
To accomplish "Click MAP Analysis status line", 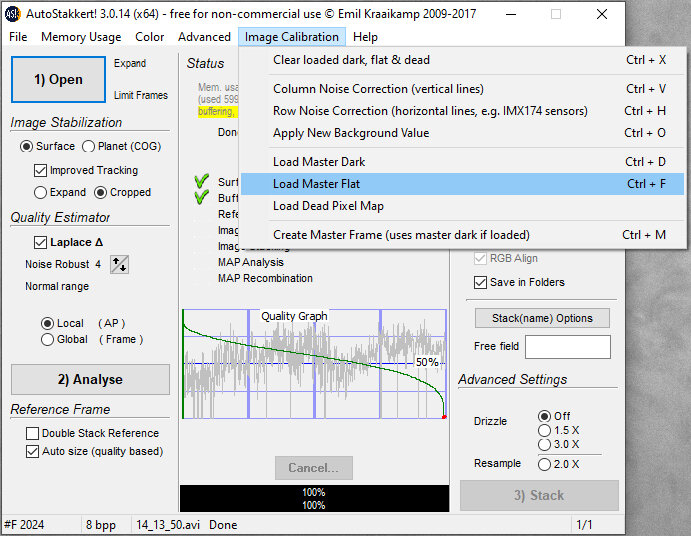I will point(251,263).
